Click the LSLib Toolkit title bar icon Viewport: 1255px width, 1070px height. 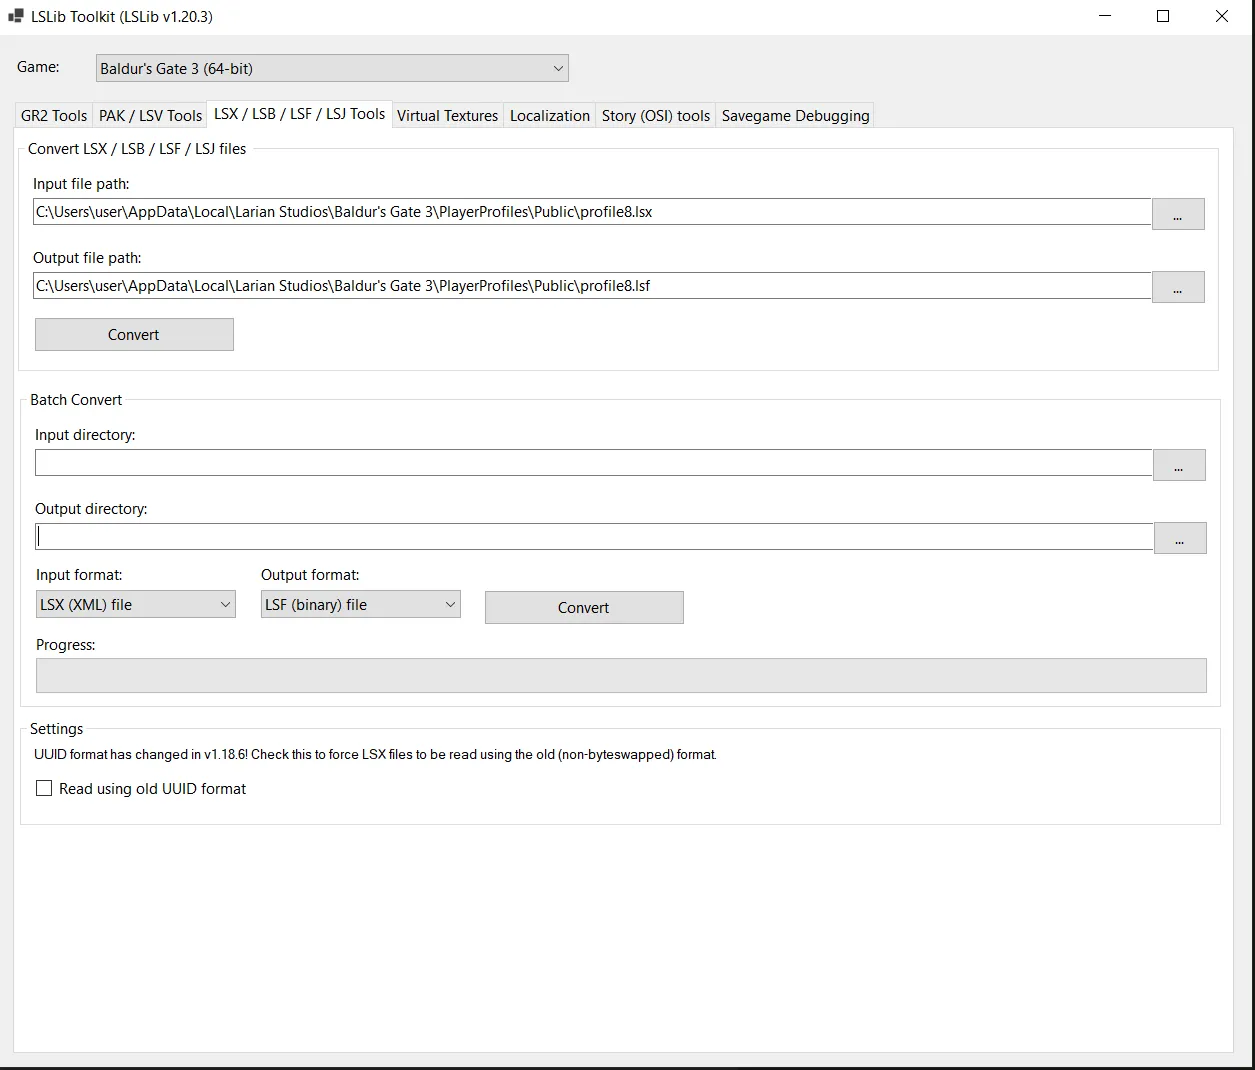pyautogui.click(x=15, y=16)
